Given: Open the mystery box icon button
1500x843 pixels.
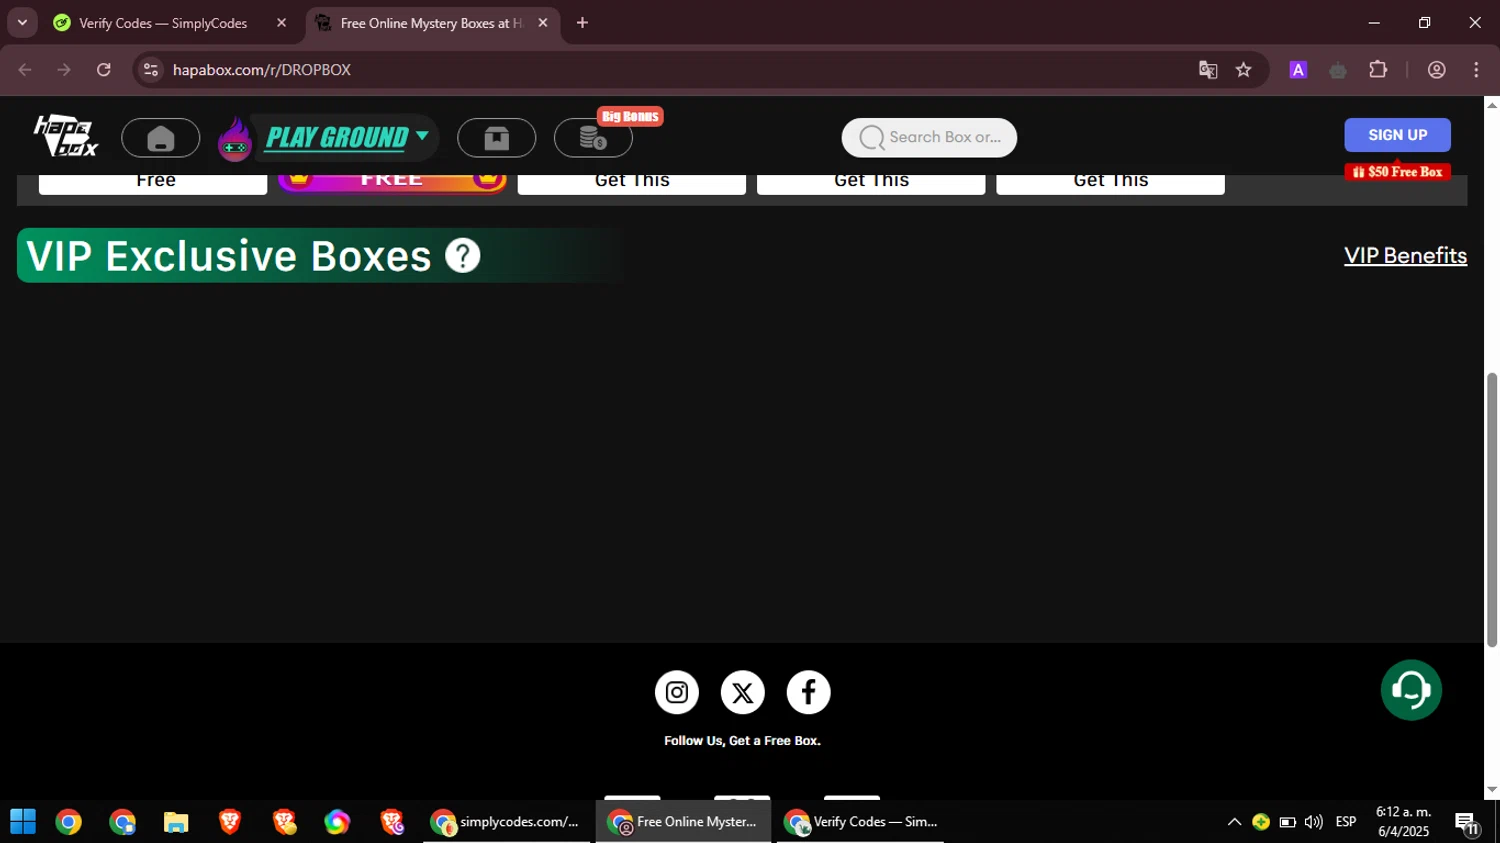Looking at the screenshot, I should tap(497, 138).
